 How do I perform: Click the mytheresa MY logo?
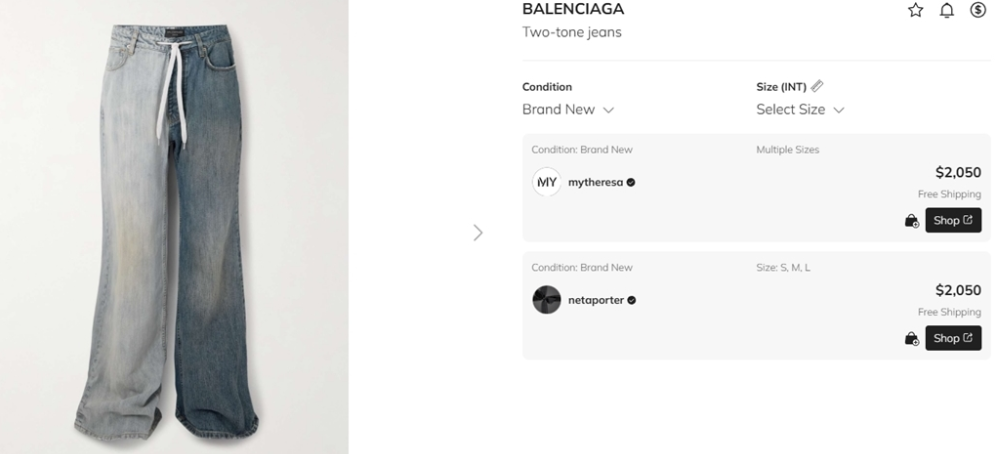point(547,182)
